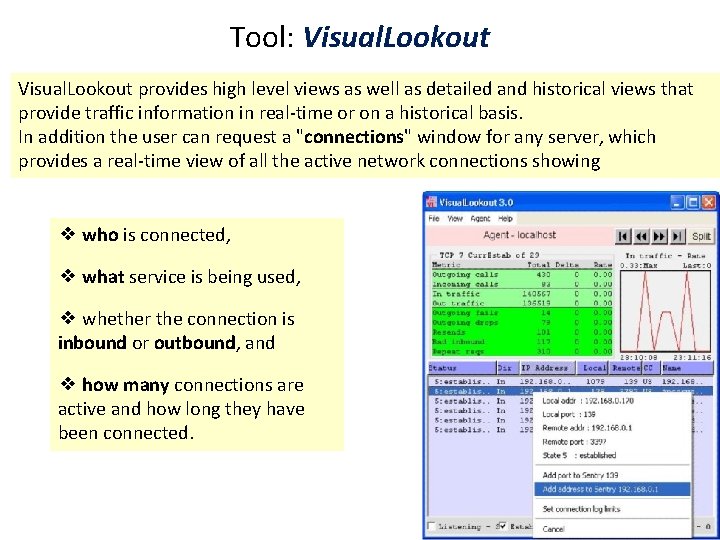Select the highlighted established connection row

tap(571, 391)
